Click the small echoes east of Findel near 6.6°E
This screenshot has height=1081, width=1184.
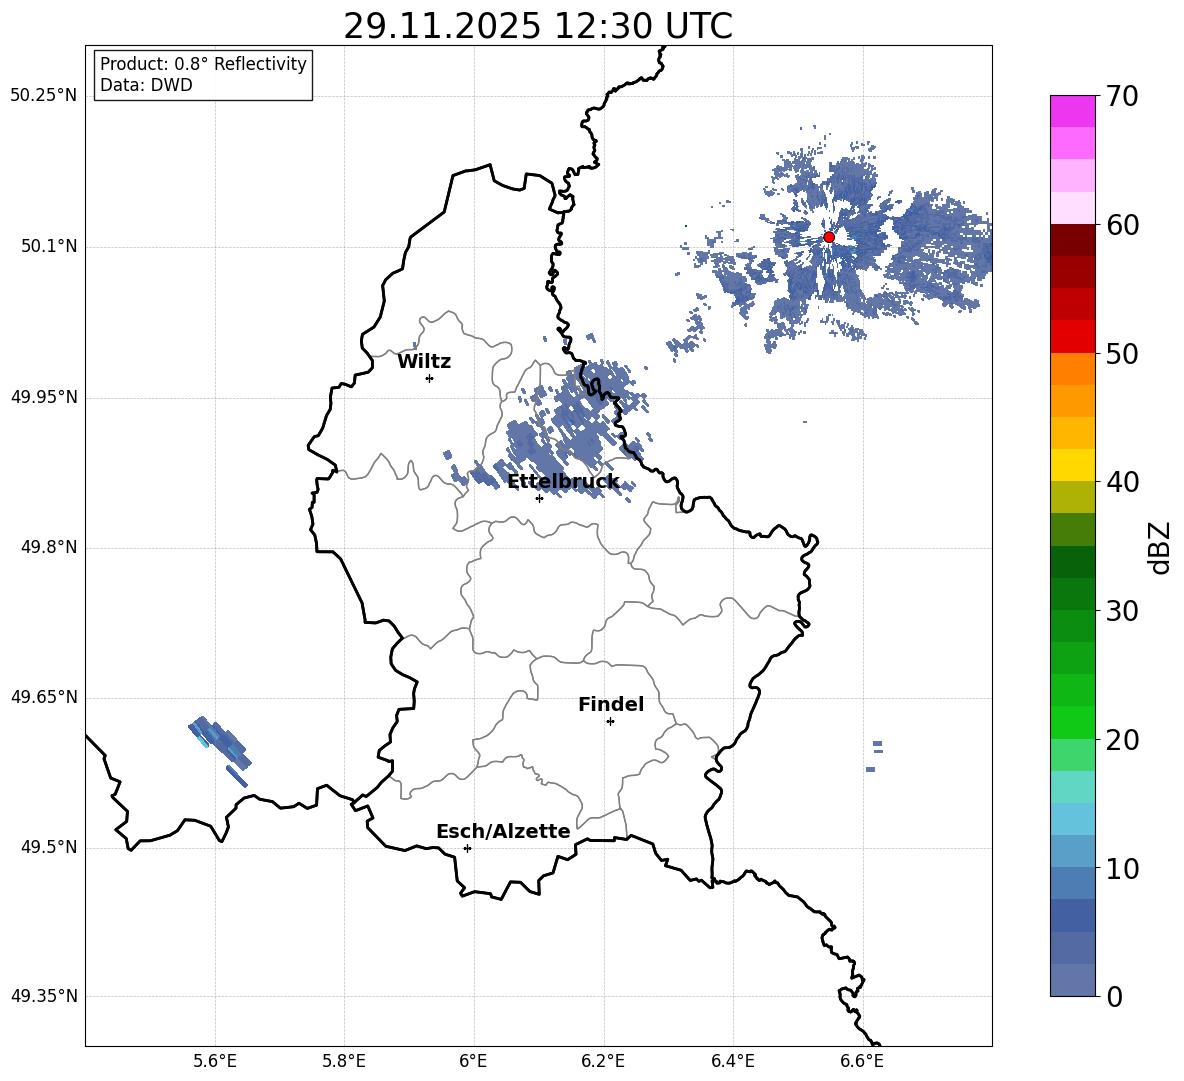874,756
